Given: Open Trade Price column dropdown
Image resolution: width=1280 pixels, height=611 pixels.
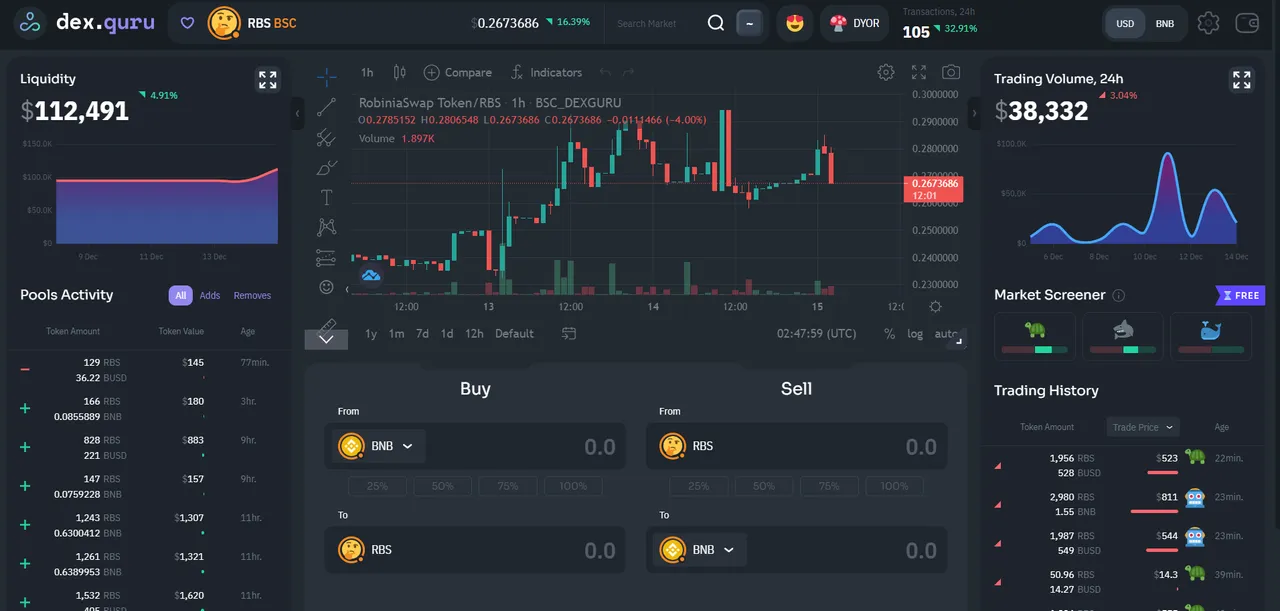Looking at the screenshot, I should [1143, 427].
